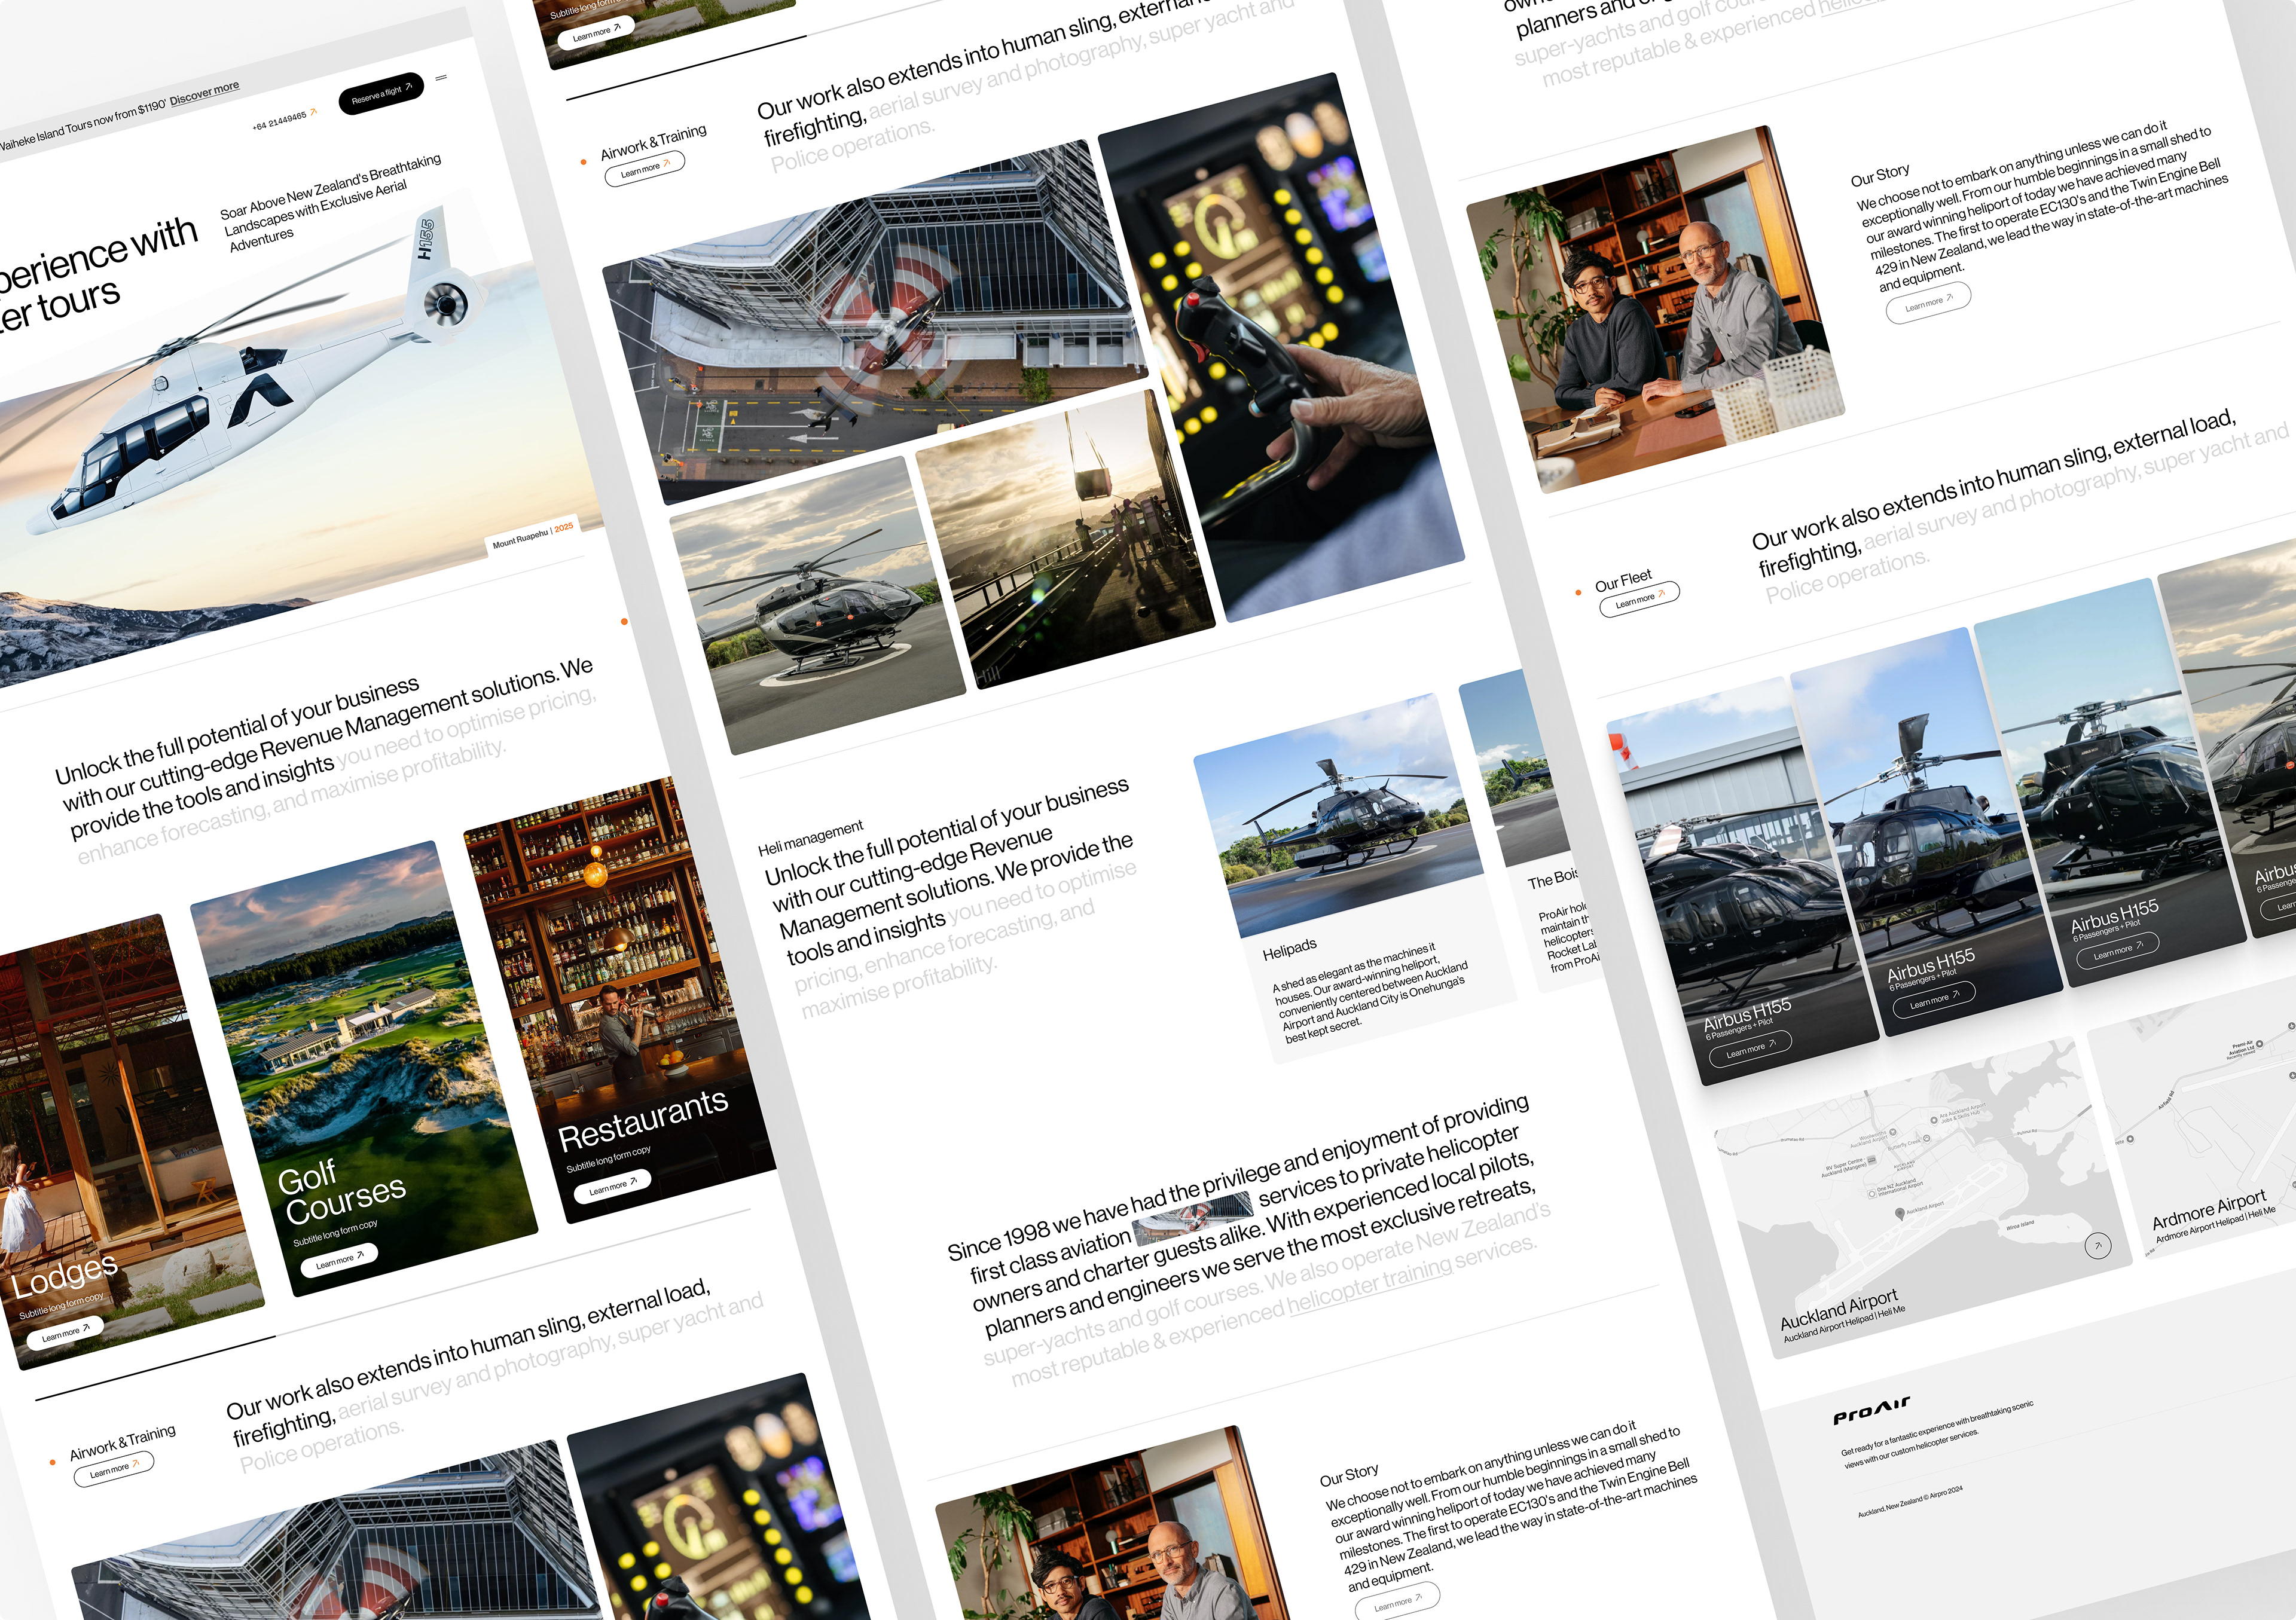Click Learn more on the Golf Courses card
Viewport: 2296px width, 1620px height.
pyautogui.click(x=339, y=1259)
